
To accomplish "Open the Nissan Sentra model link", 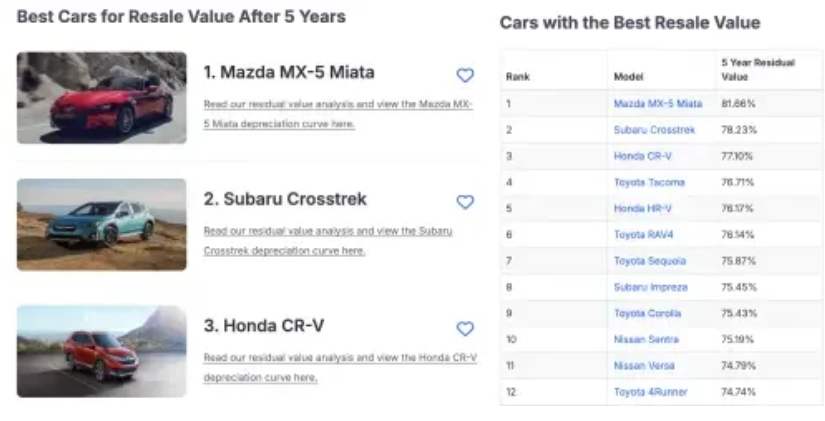I will tap(647, 339).
